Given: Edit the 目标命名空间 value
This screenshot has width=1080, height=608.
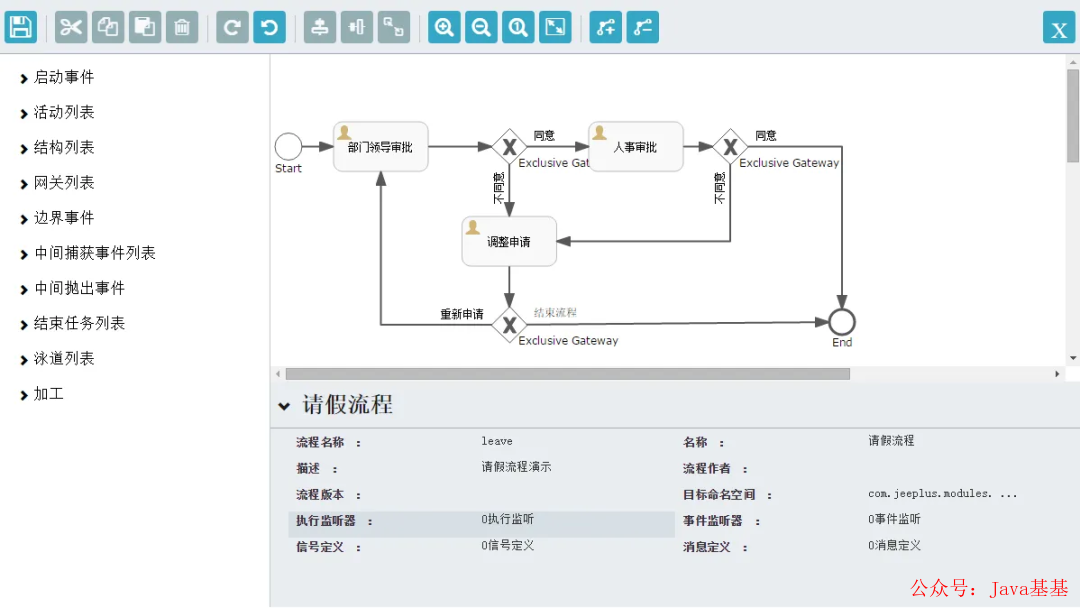Looking at the screenshot, I should coord(942,494).
